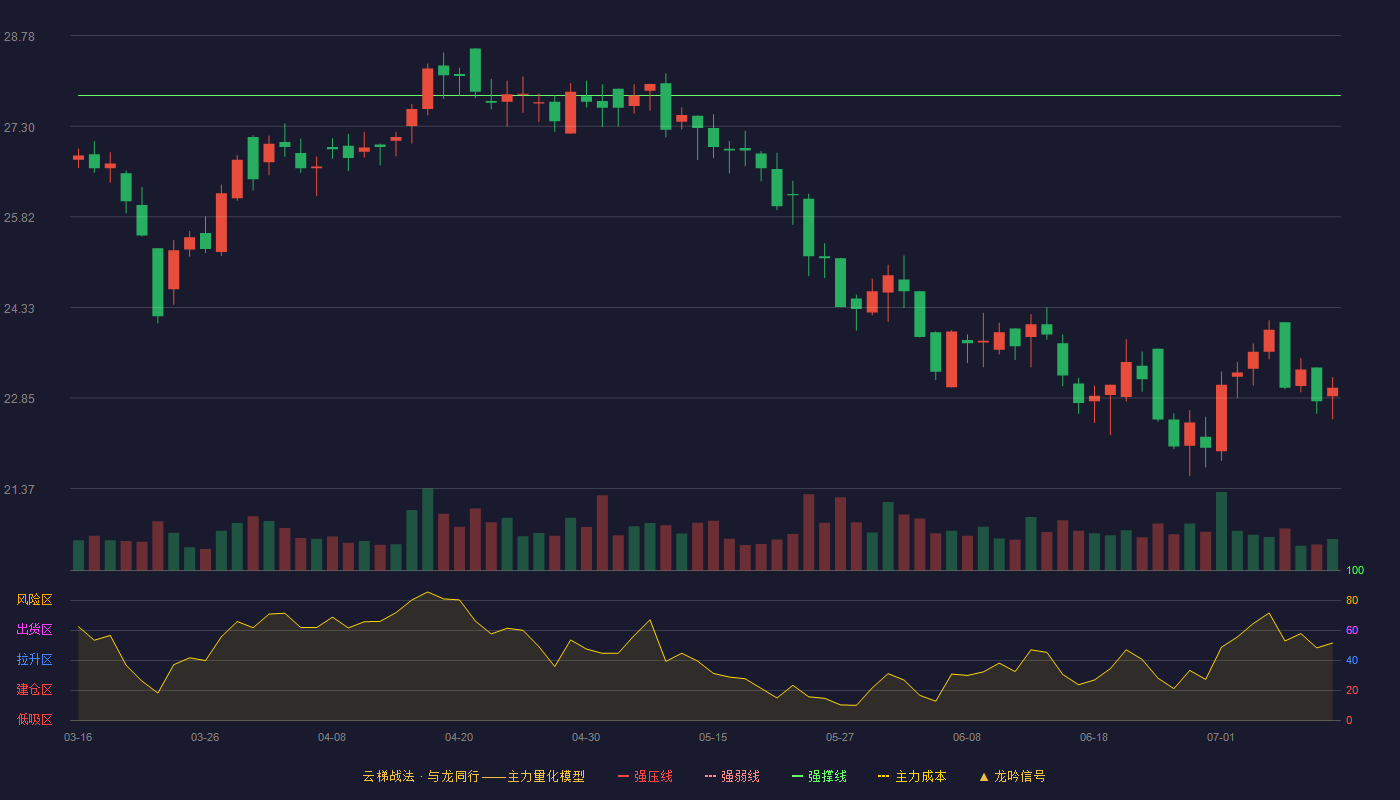The height and width of the screenshot is (800, 1400).
Task: Click the white horizontal price line
Action: pos(709,96)
